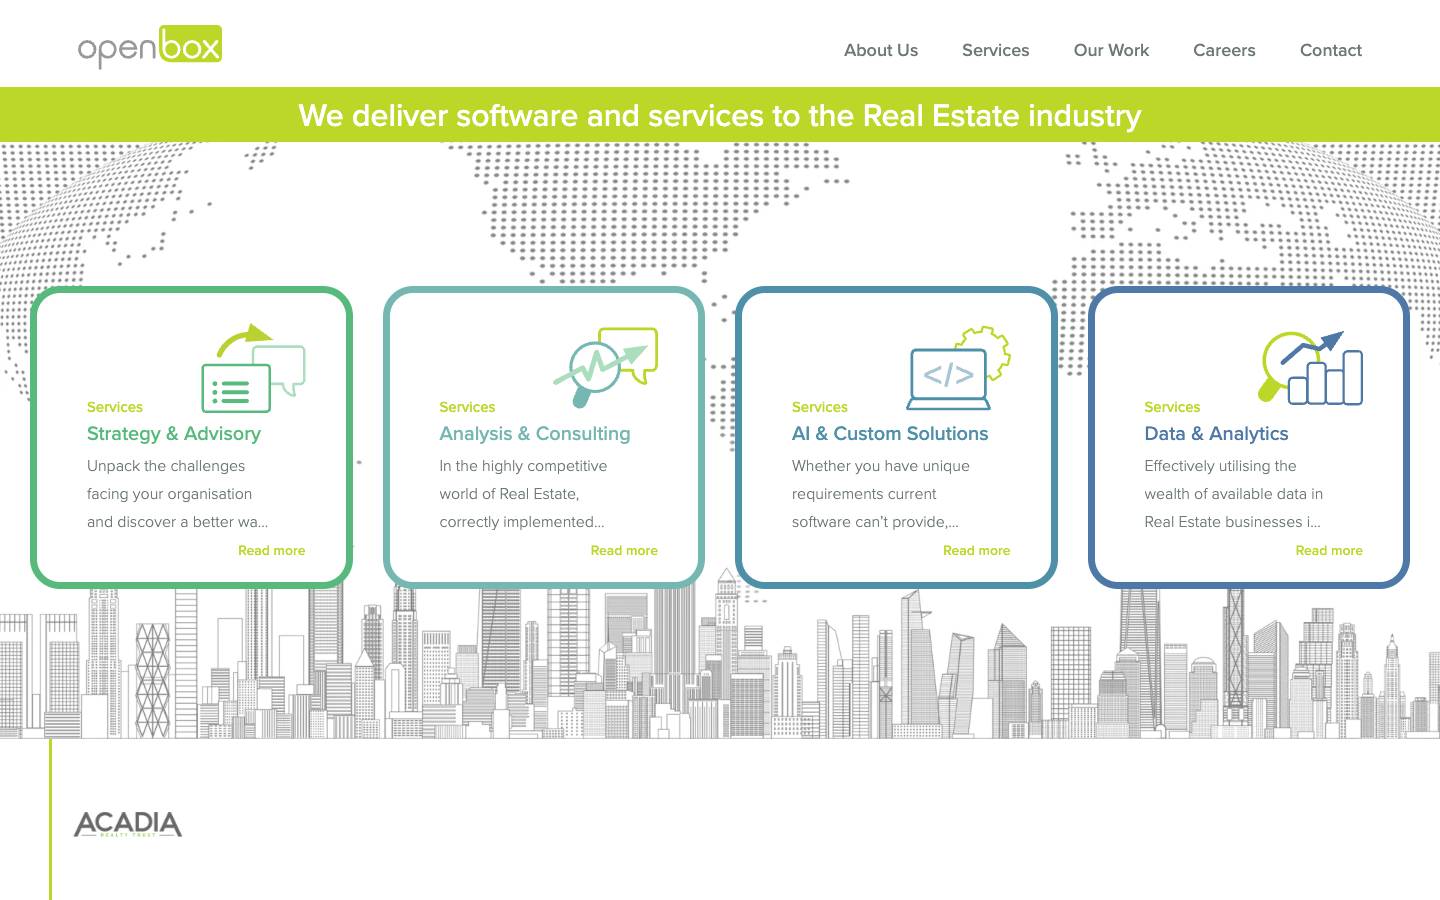Screen dimensions: 1440x900
Task: Click the text 'and discover a better wa...'
Action: [x=177, y=522]
